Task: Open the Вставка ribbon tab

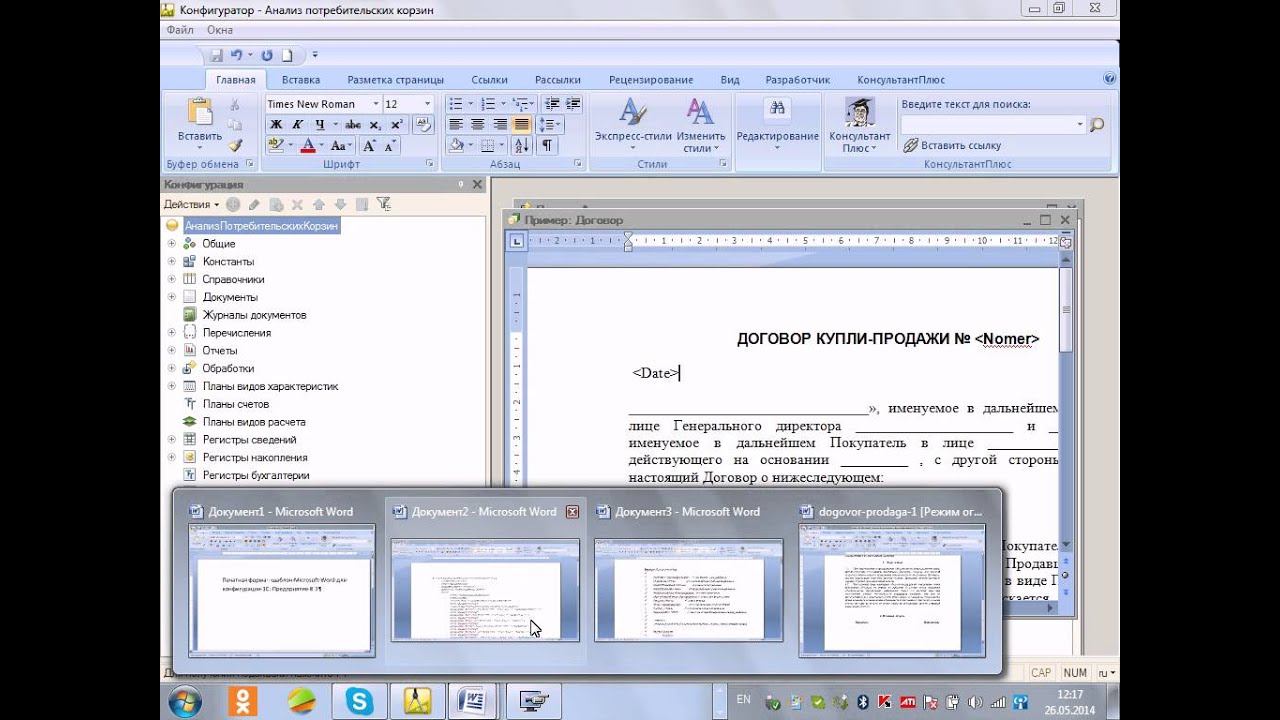Action: click(301, 80)
